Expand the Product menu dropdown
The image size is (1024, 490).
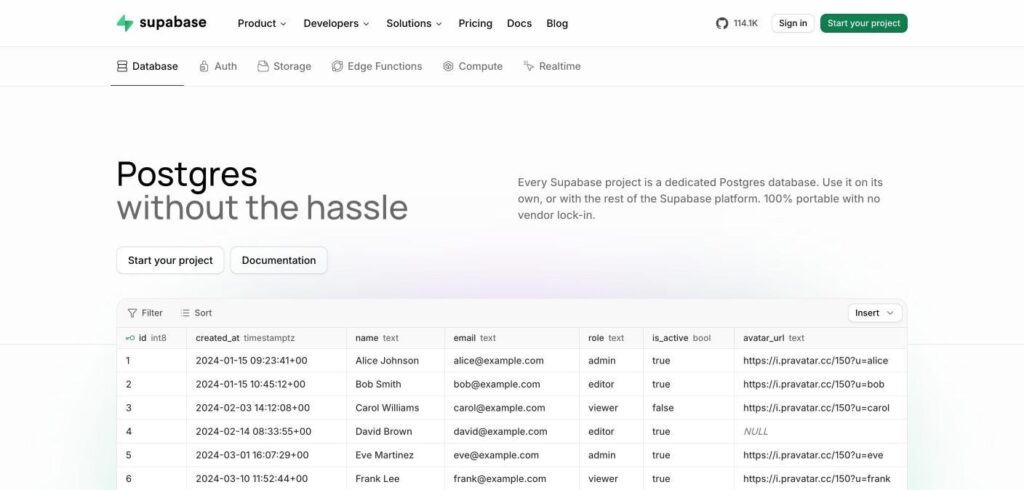click(262, 24)
